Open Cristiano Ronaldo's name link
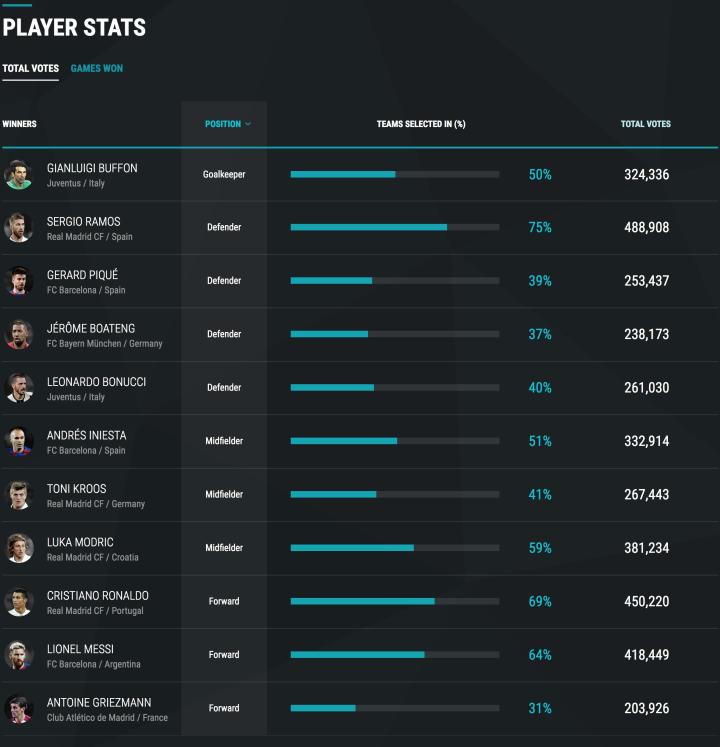The width and height of the screenshot is (720, 747). [x=97, y=595]
